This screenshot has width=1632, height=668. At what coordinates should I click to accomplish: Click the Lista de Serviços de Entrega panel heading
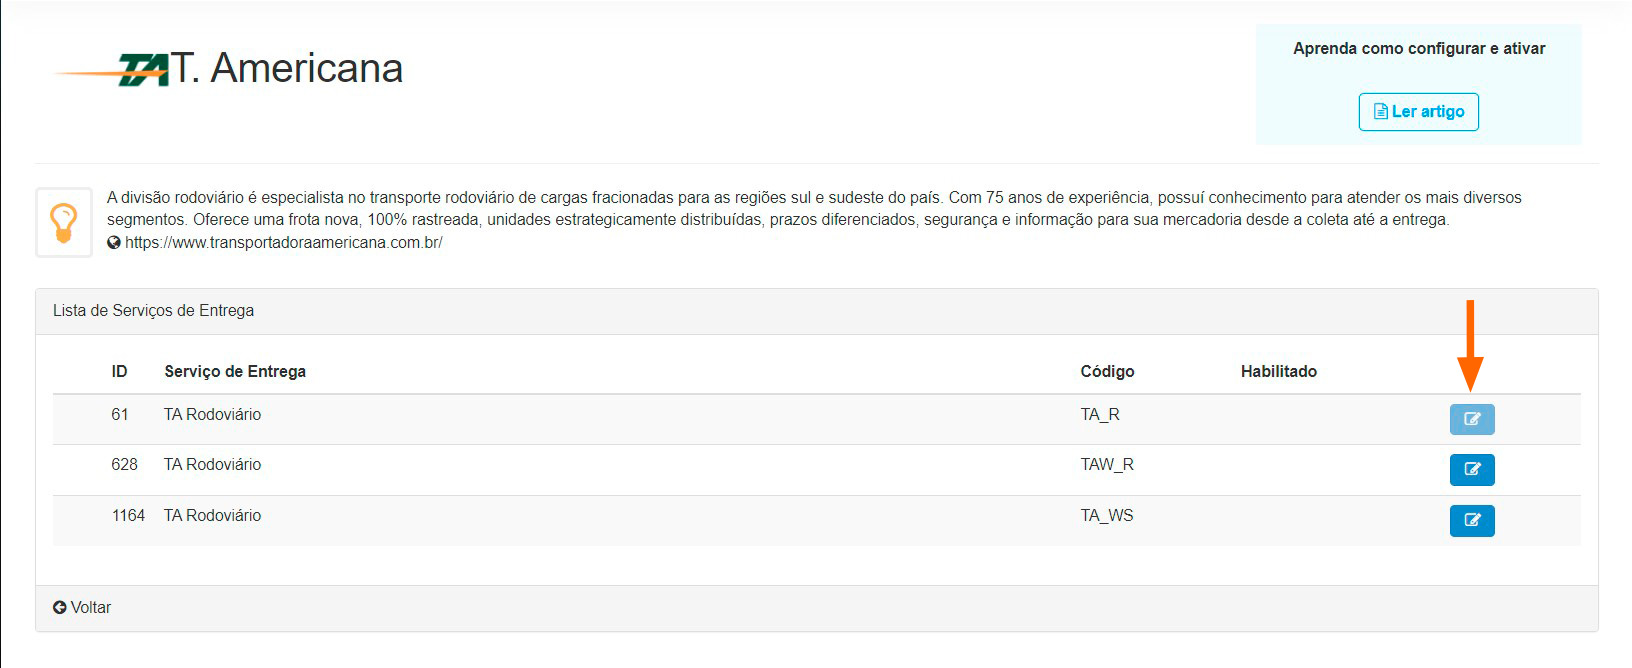pos(153,311)
